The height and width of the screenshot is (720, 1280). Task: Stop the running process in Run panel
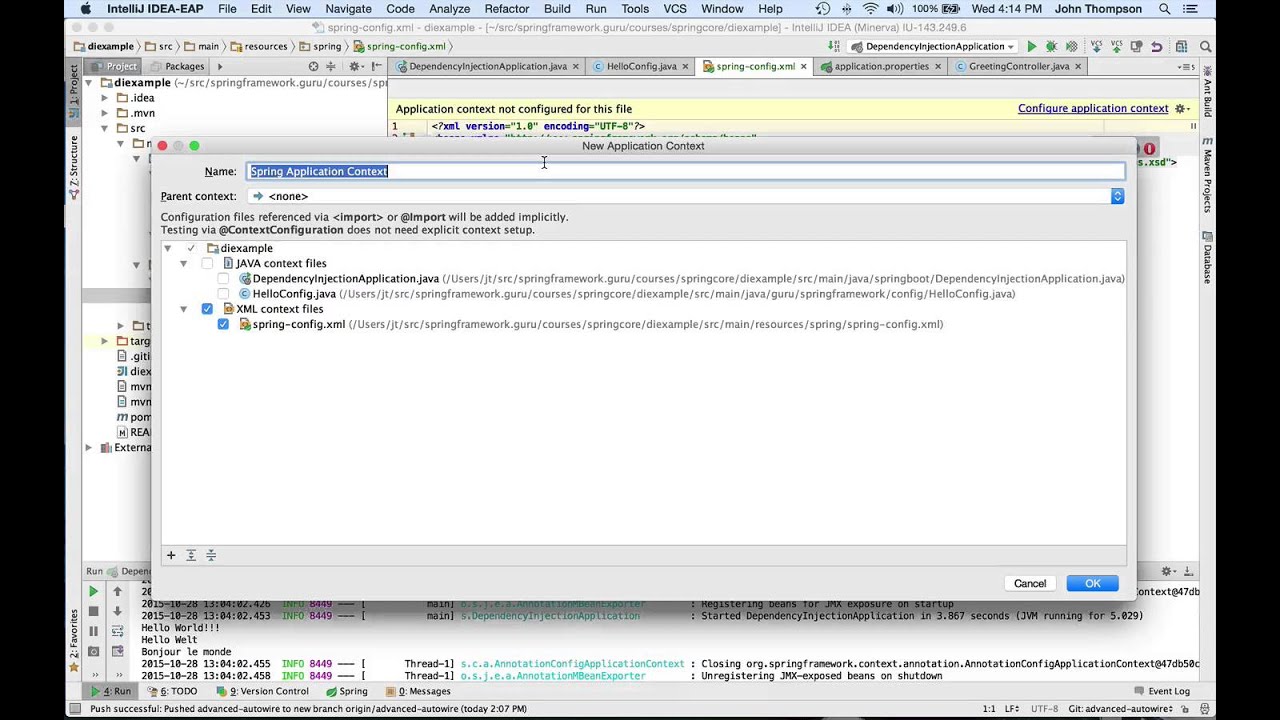click(94, 611)
